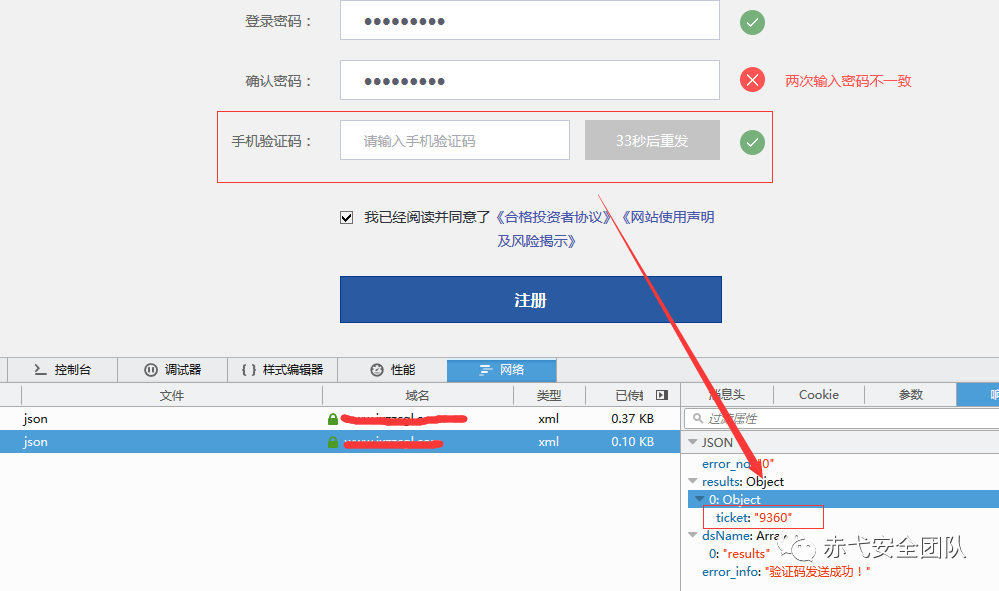Click the performance tab gauge icon

click(377, 369)
